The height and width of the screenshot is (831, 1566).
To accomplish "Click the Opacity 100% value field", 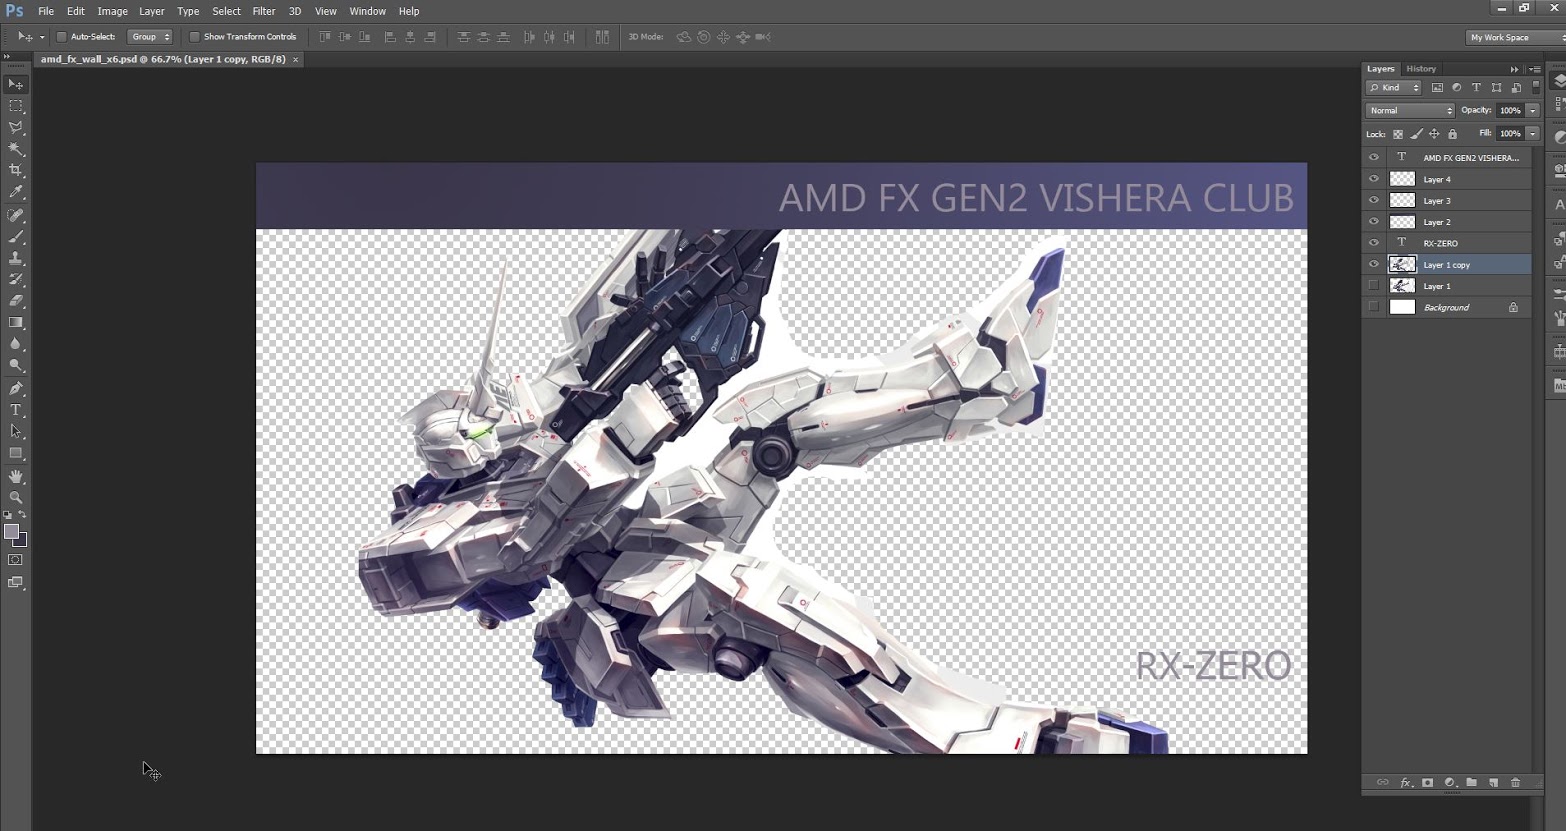I will coord(1510,110).
